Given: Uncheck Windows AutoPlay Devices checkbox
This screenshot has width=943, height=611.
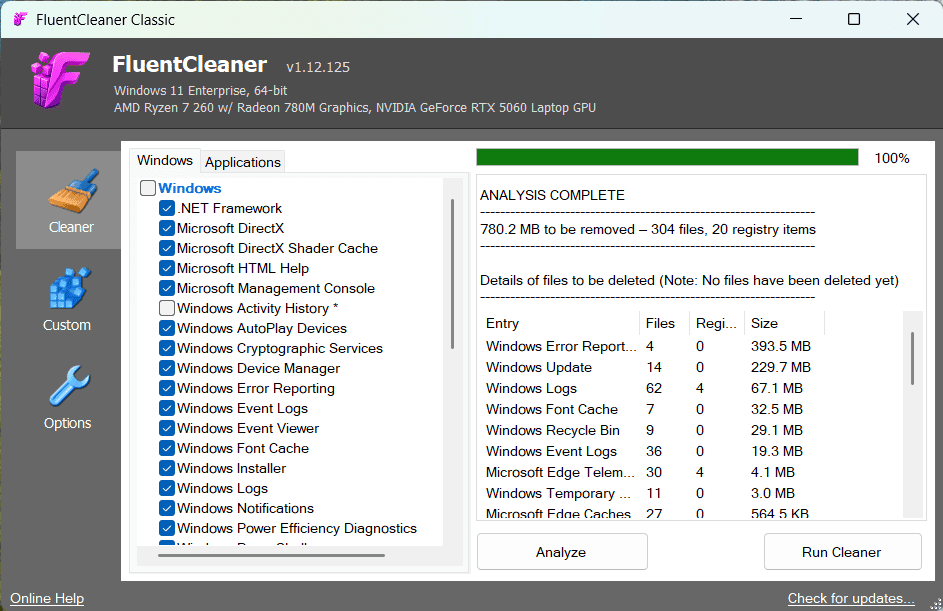Looking at the screenshot, I should (x=167, y=328).
